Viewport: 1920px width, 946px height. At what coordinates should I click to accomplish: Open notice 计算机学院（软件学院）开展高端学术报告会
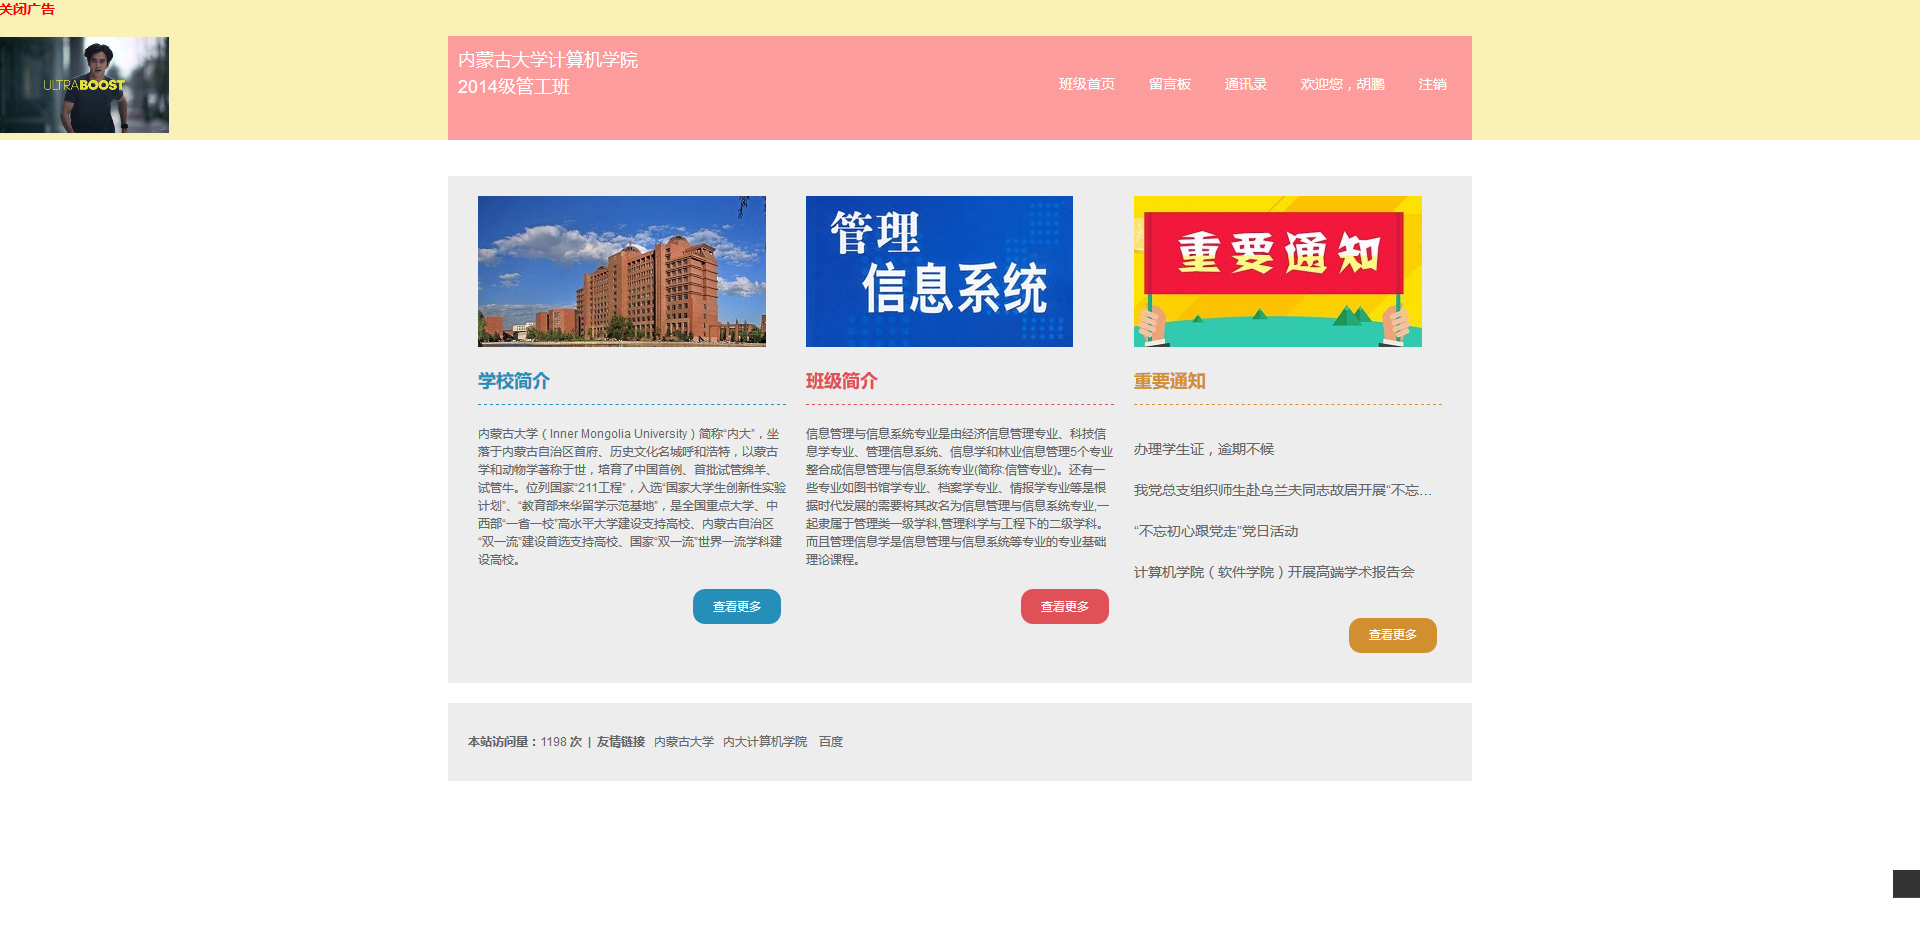click(x=1274, y=572)
